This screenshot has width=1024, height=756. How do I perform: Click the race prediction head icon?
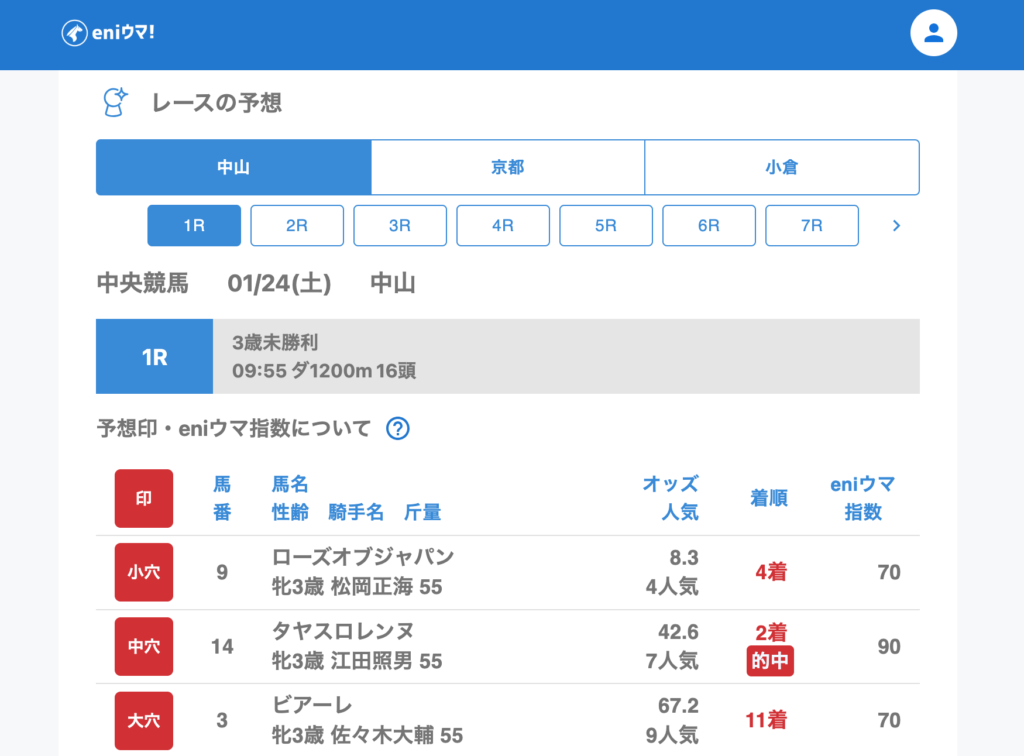pyautogui.click(x=115, y=102)
